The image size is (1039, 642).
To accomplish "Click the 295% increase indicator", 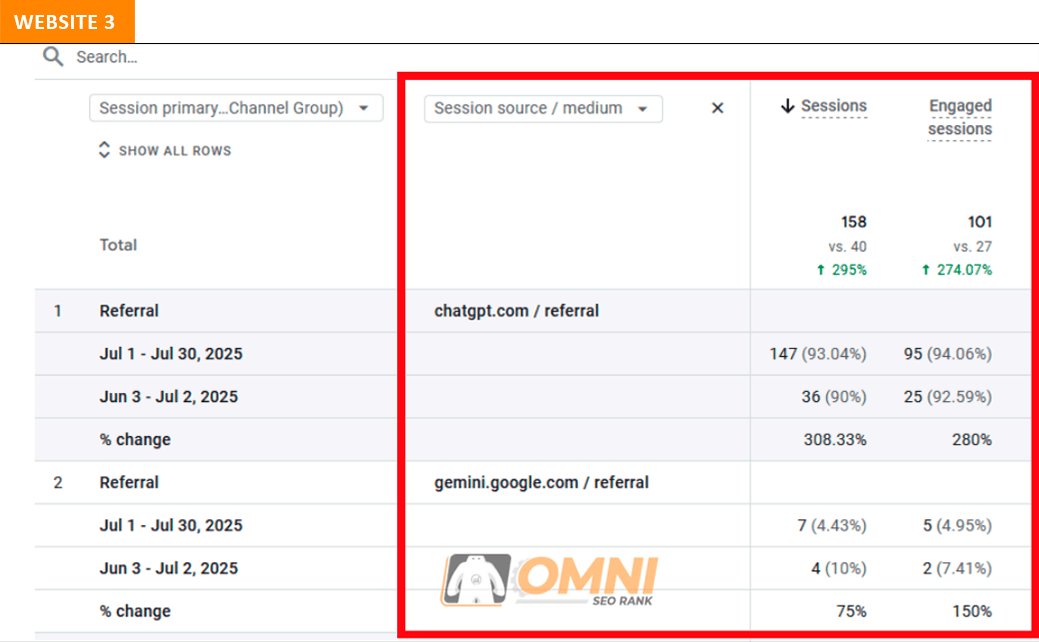I will pos(842,270).
